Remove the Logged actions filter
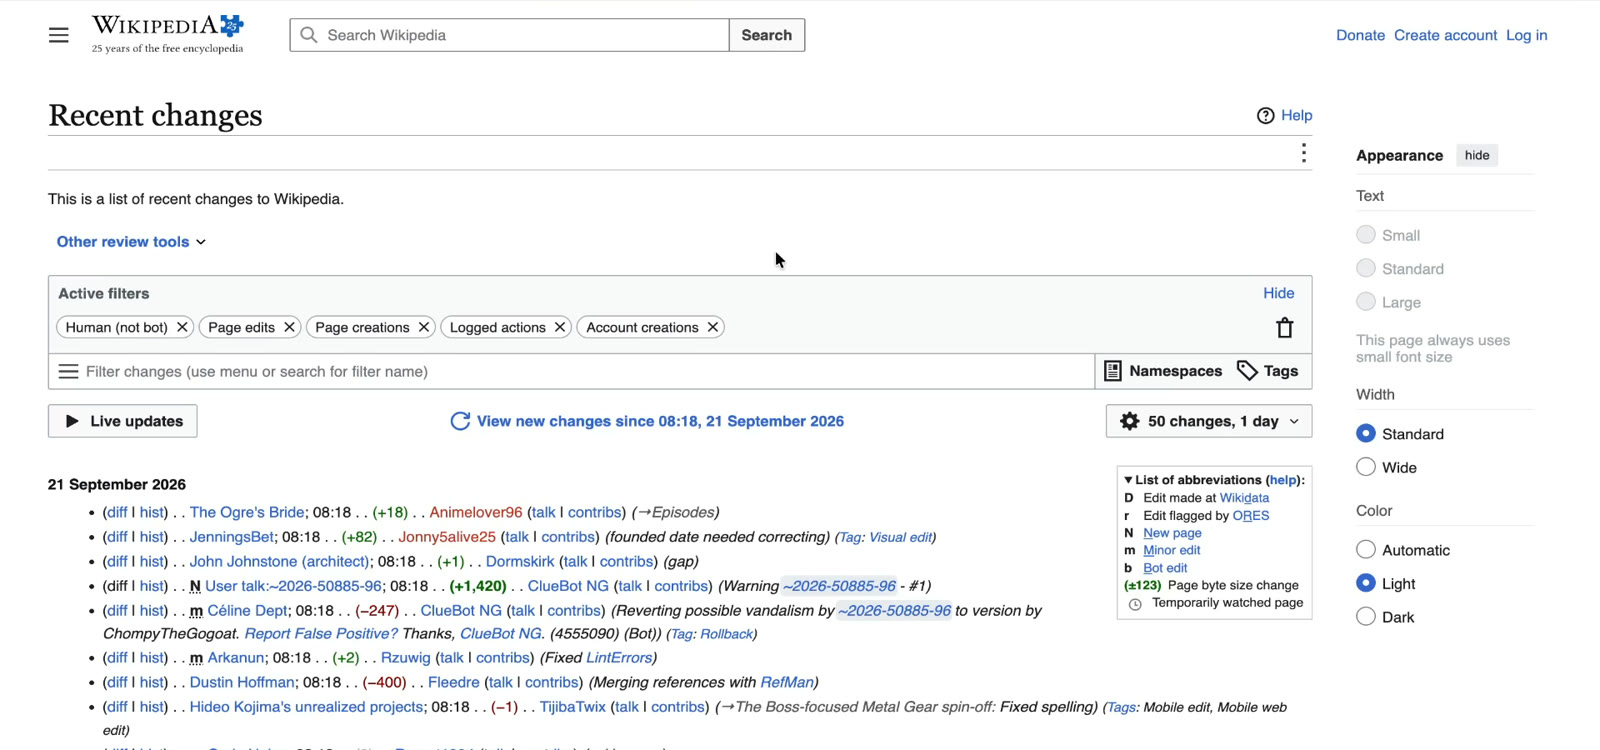The height and width of the screenshot is (750, 1600). click(x=560, y=327)
